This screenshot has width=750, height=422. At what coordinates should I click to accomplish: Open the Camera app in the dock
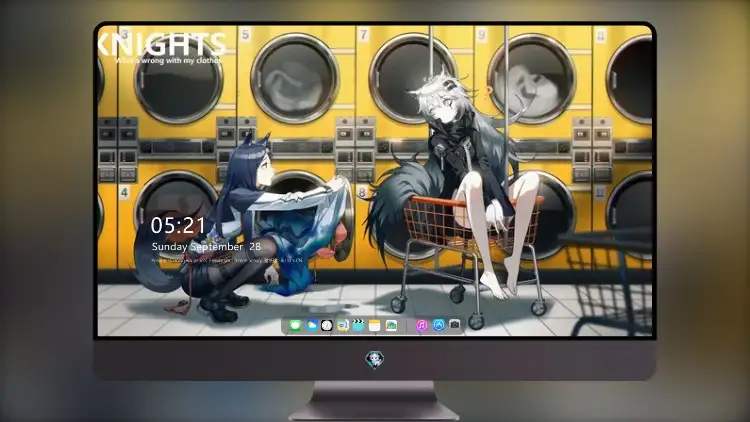(x=455, y=325)
